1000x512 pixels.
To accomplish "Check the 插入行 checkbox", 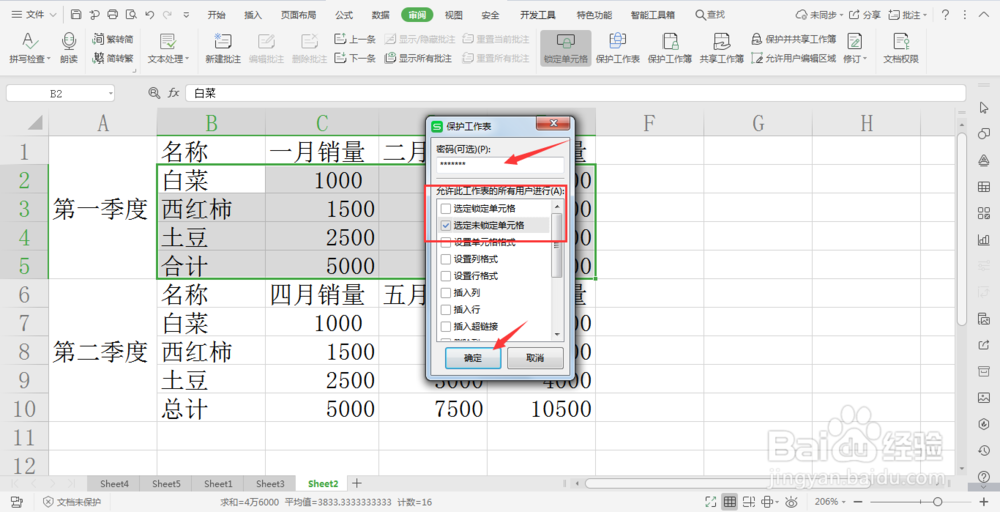I will pyautogui.click(x=446, y=309).
